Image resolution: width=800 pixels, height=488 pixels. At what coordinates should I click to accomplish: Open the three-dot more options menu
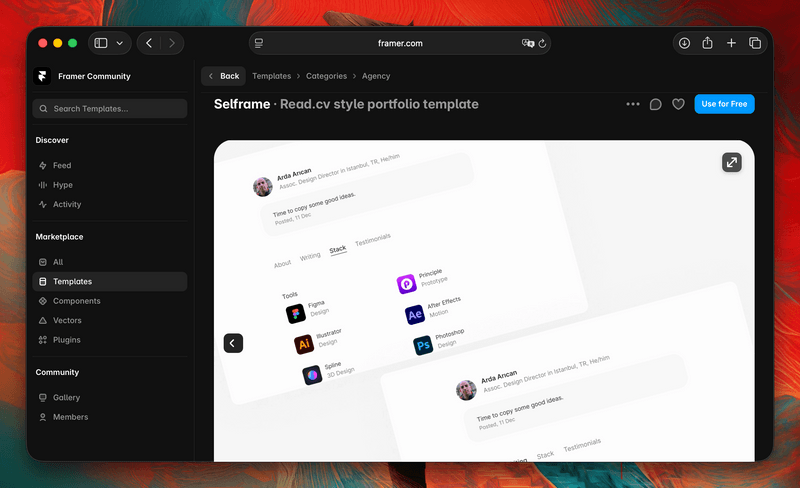pyautogui.click(x=633, y=104)
